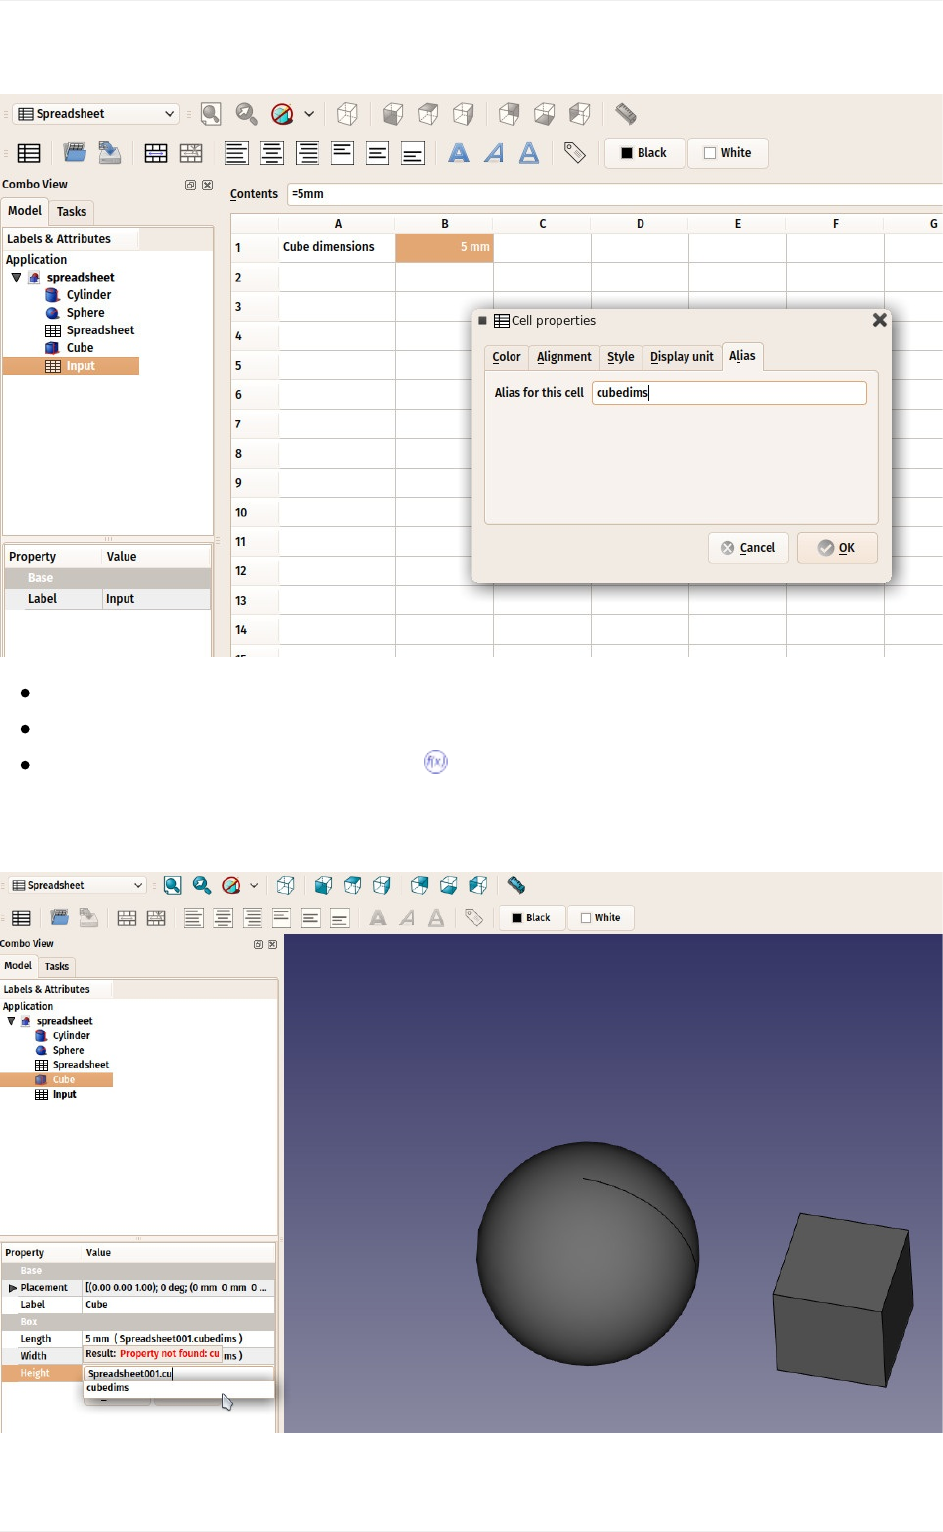Click White background color button, top screenshot

[x=728, y=153]
